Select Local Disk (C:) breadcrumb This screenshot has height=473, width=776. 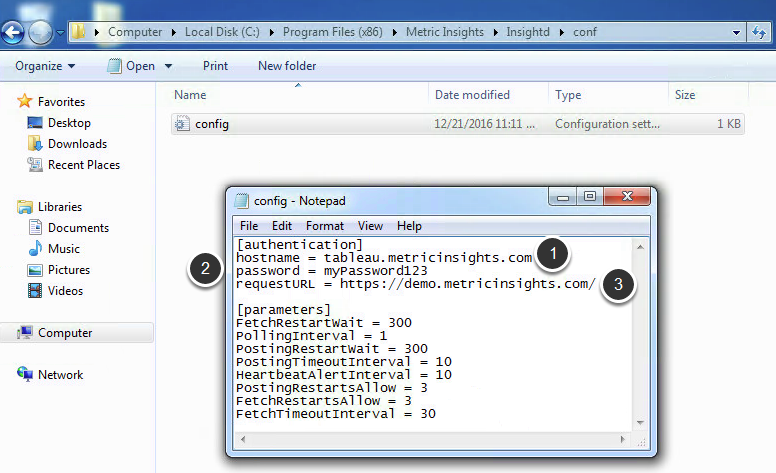(222, 32)
